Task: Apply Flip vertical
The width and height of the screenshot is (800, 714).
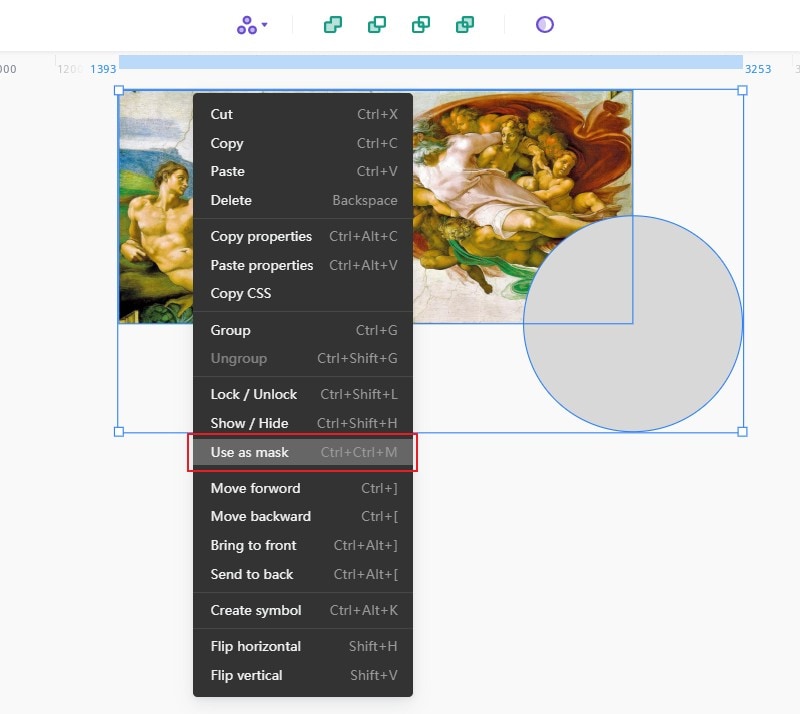Action: click(303, 675)
